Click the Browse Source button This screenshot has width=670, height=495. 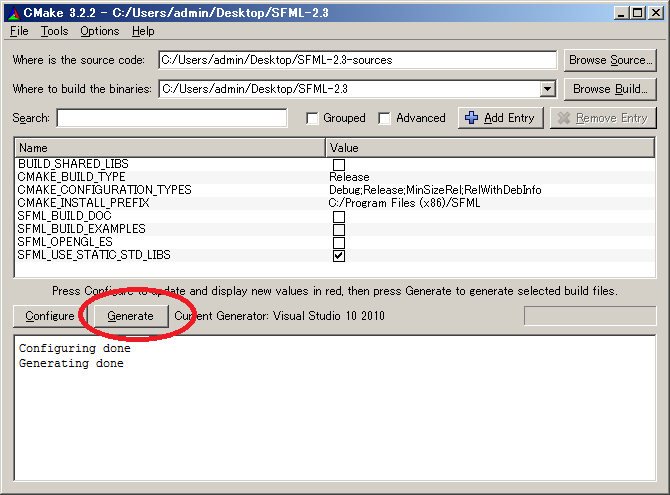[610, 60]
